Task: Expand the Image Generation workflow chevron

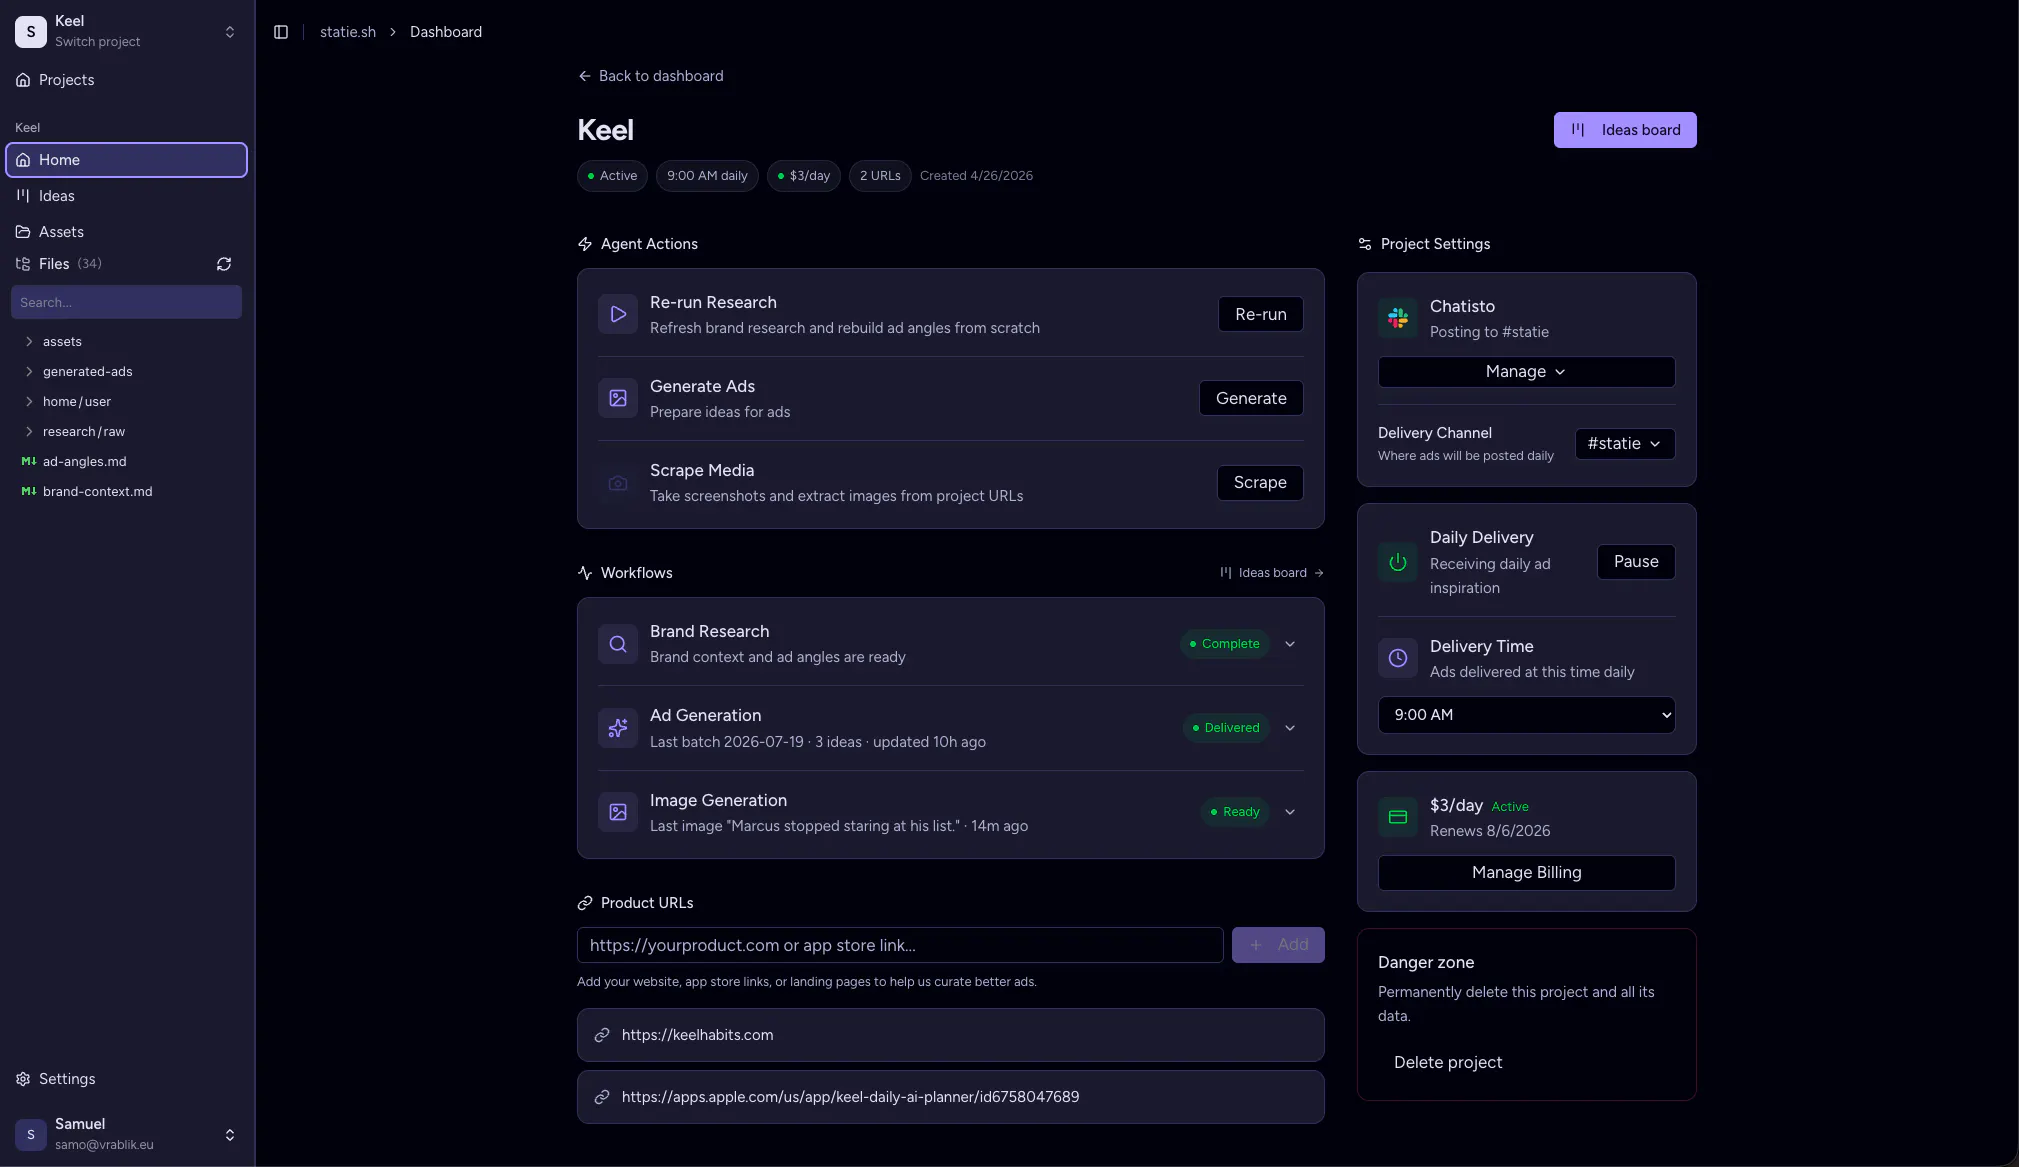Action: click(1290, 812)
